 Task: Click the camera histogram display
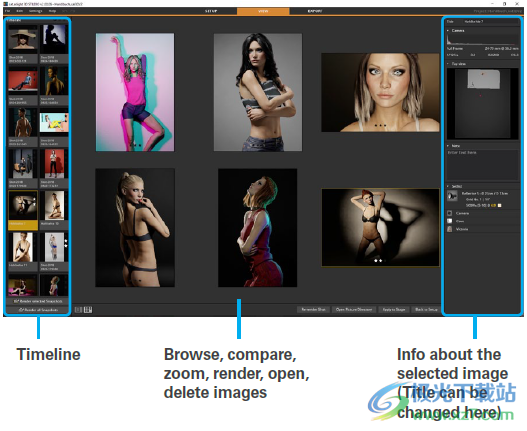point(483,40)
